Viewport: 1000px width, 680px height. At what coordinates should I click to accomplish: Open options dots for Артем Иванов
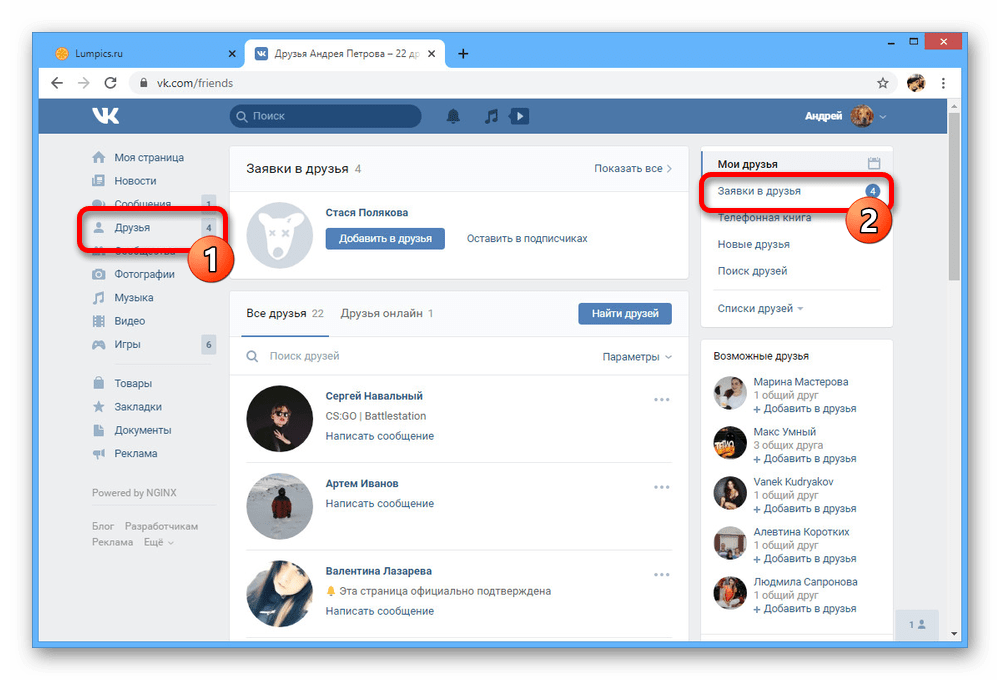coord(661,487)
